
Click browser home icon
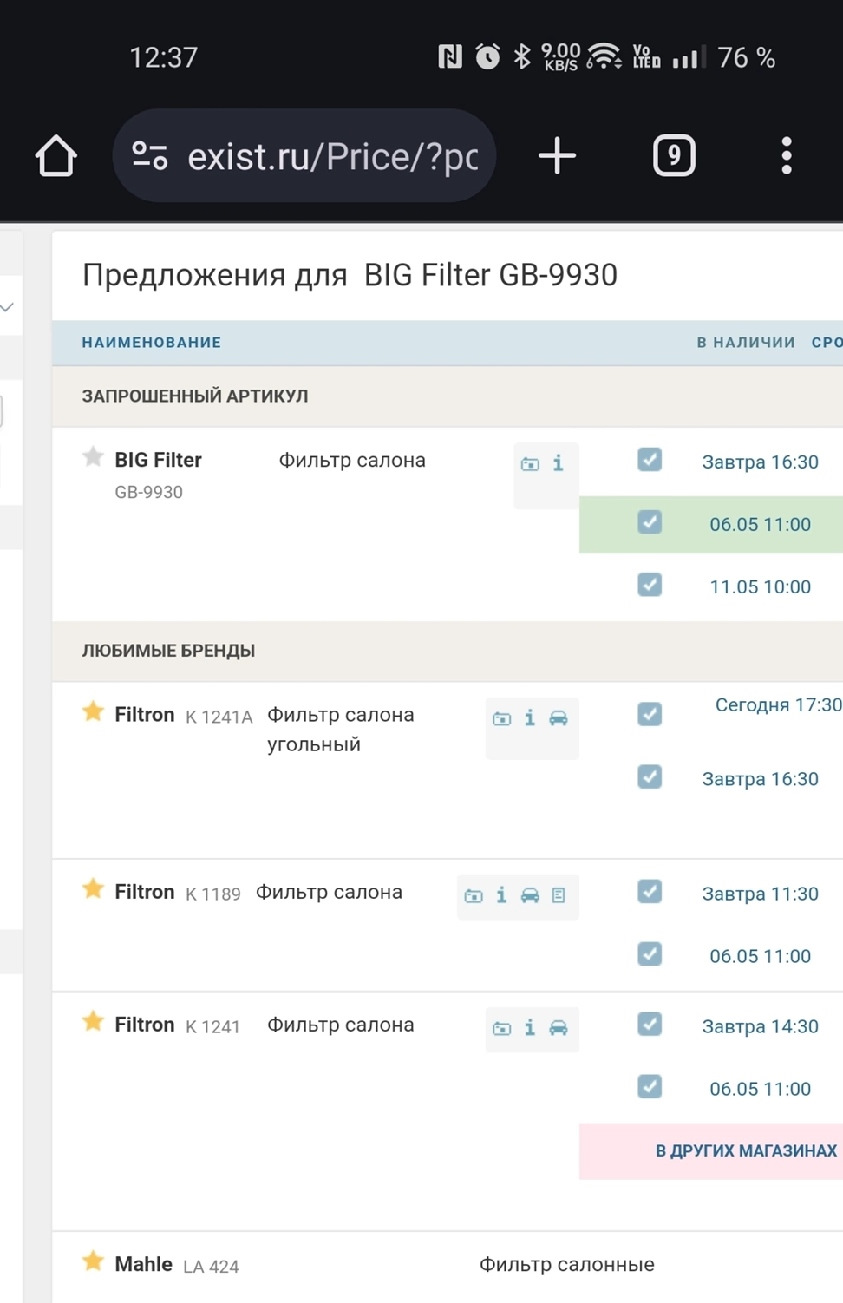[56, 156]
